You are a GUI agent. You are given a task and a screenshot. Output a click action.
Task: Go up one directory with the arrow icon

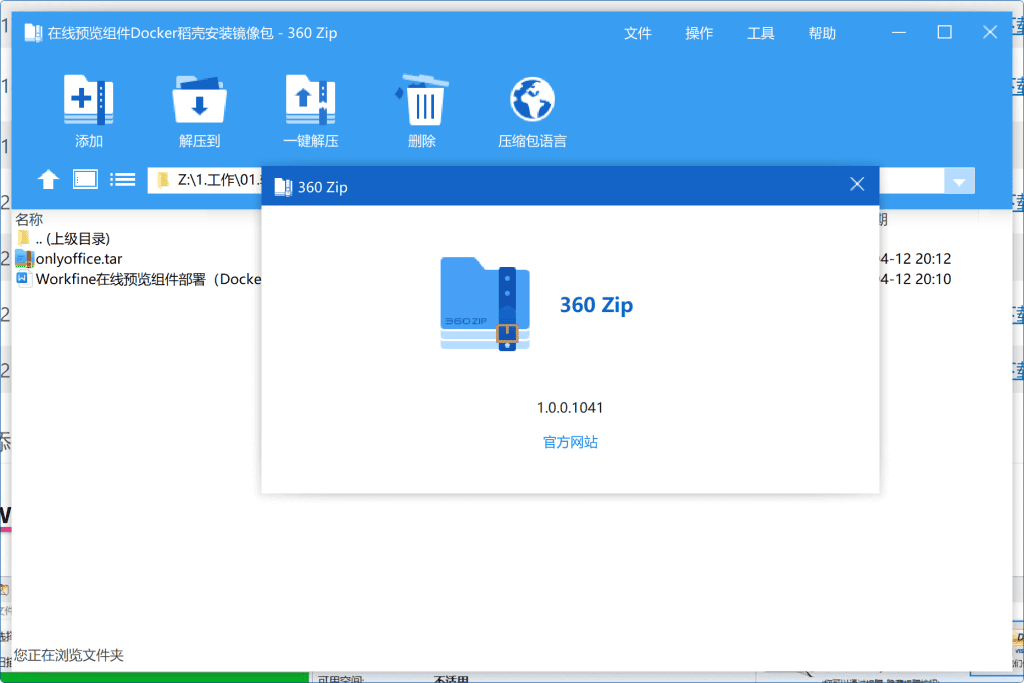[x=48, y=180]
